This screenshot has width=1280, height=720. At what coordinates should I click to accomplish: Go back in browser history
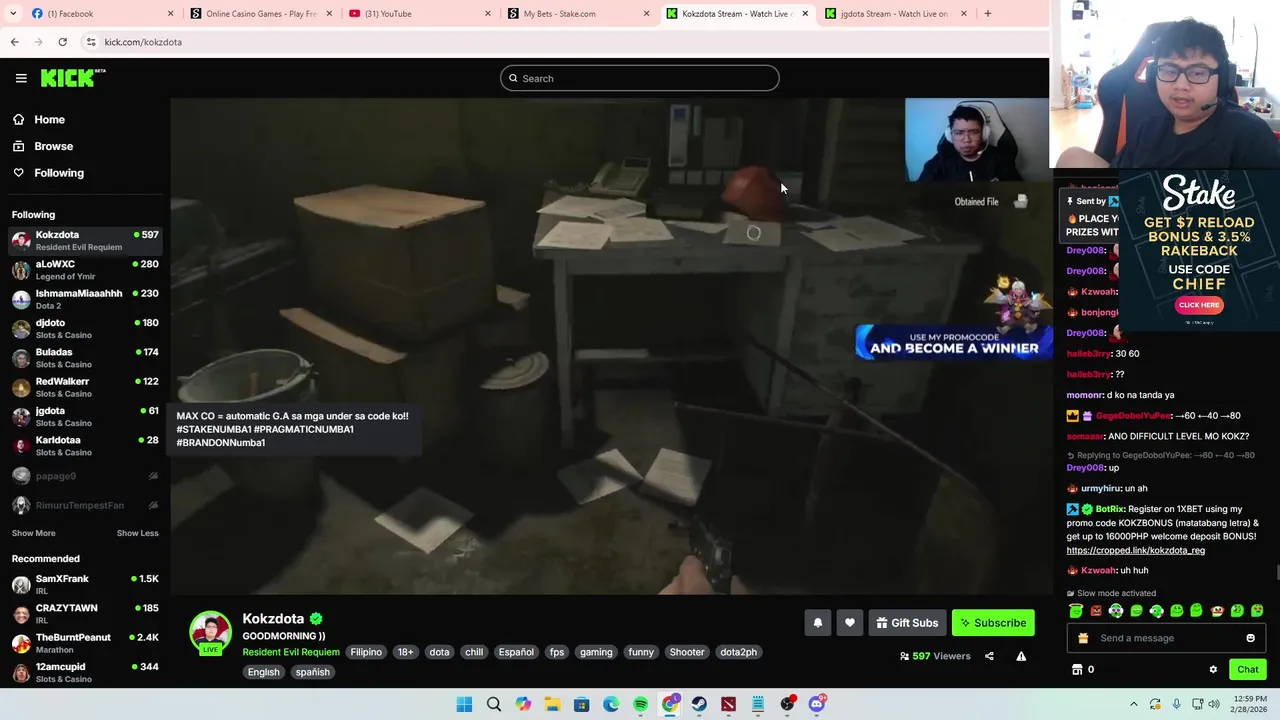pyautogui.click(x=14, y=42)
